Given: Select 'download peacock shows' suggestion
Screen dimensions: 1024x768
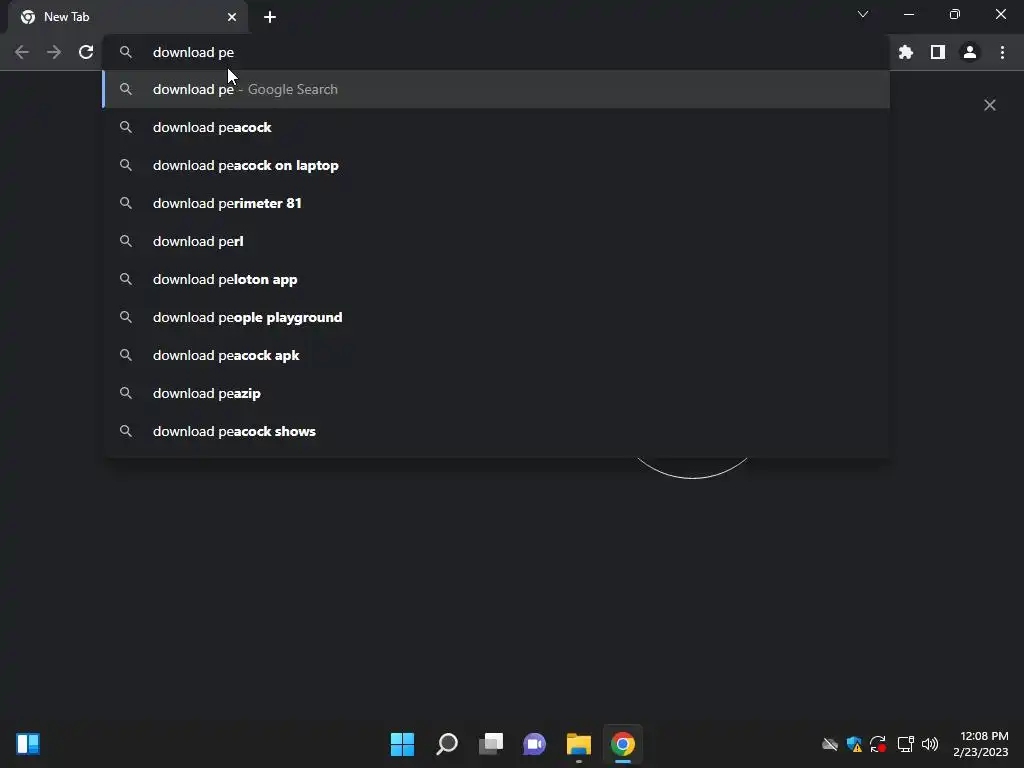Looking at the screenshot, I should tap(496, 431).
